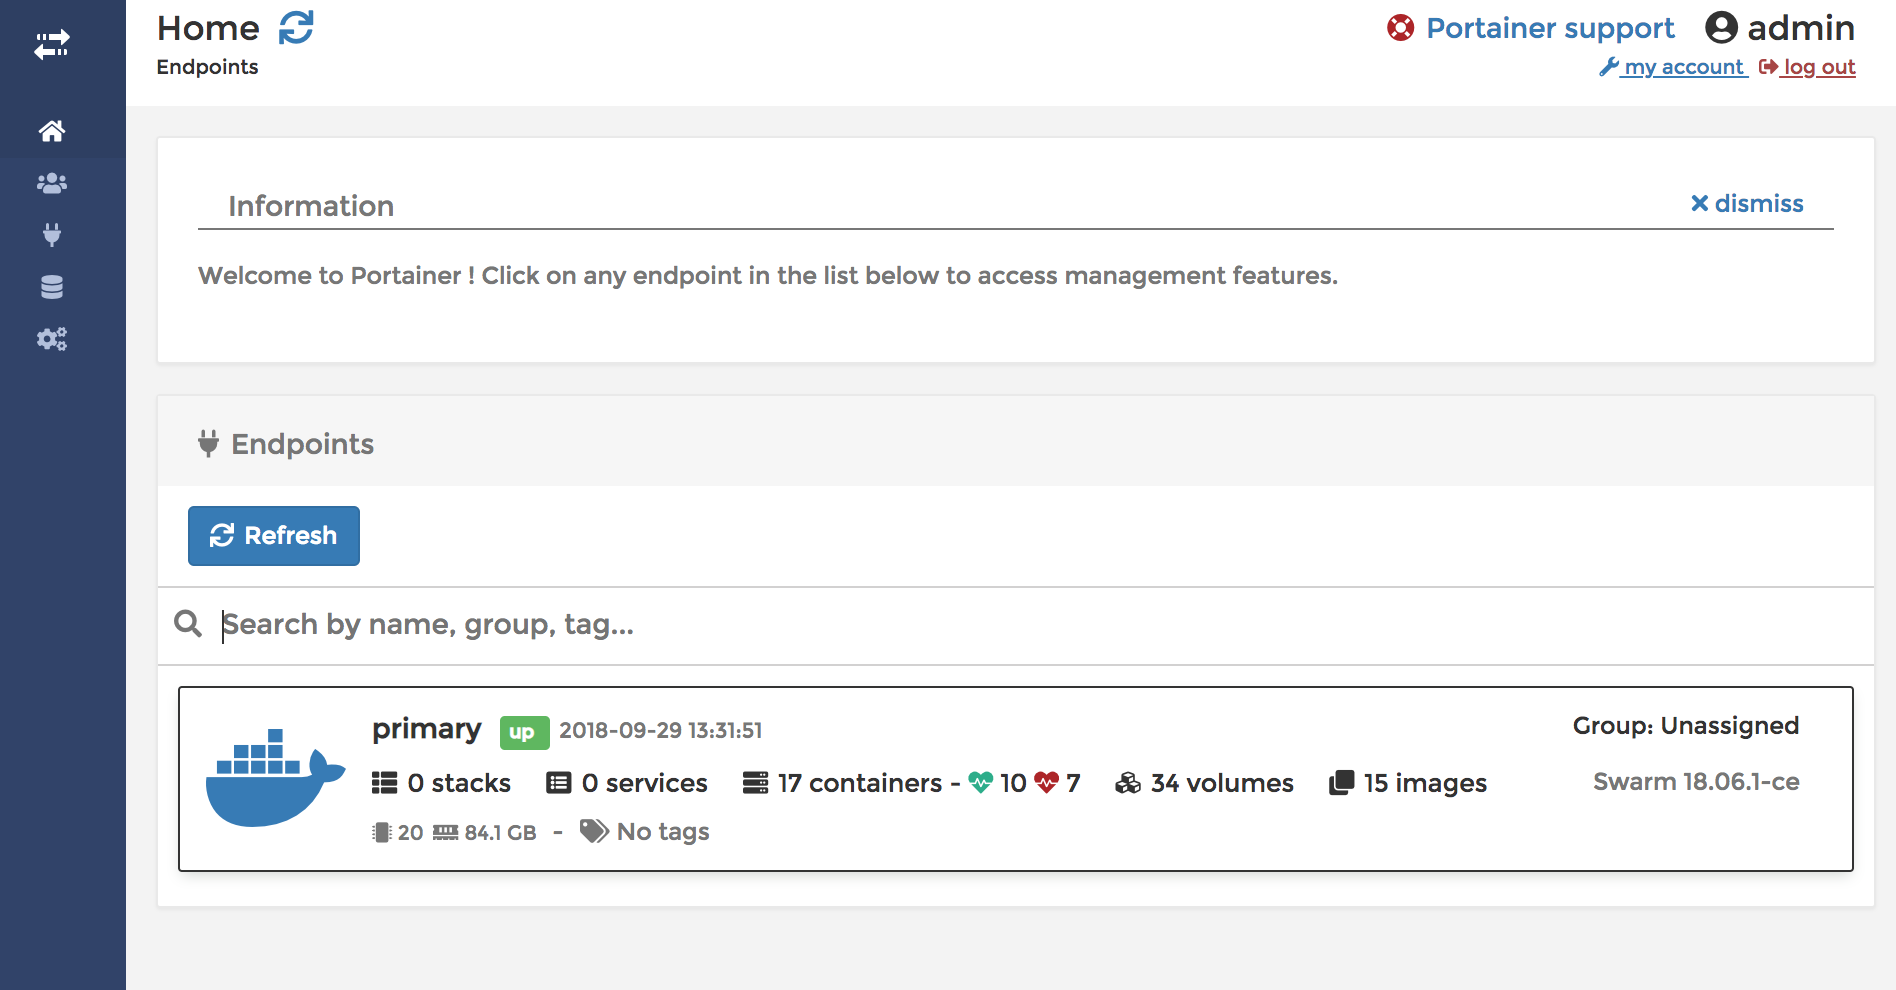The width and height of the screenshot is (1896, 990).
Task: Click the red unhealthy heart icon
Action: 1047,783
